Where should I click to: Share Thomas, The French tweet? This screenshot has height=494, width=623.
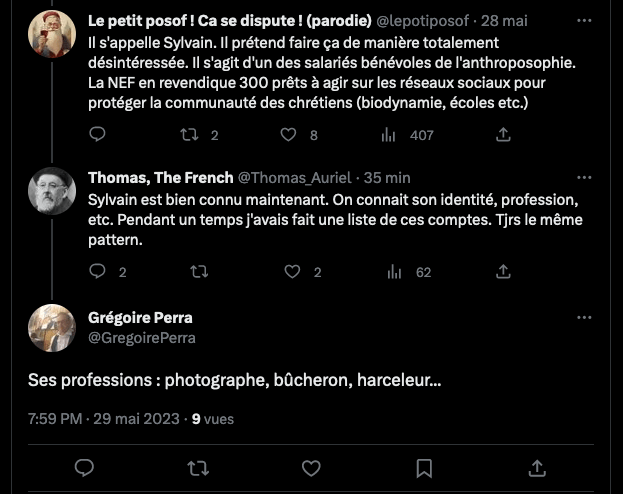click(x=504, y=271)
